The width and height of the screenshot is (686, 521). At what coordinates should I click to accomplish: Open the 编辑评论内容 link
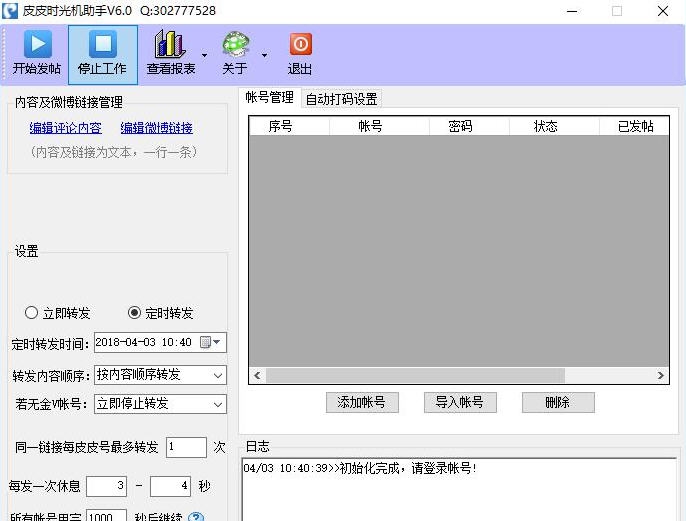pyautogui.click(x=65, y=128)
